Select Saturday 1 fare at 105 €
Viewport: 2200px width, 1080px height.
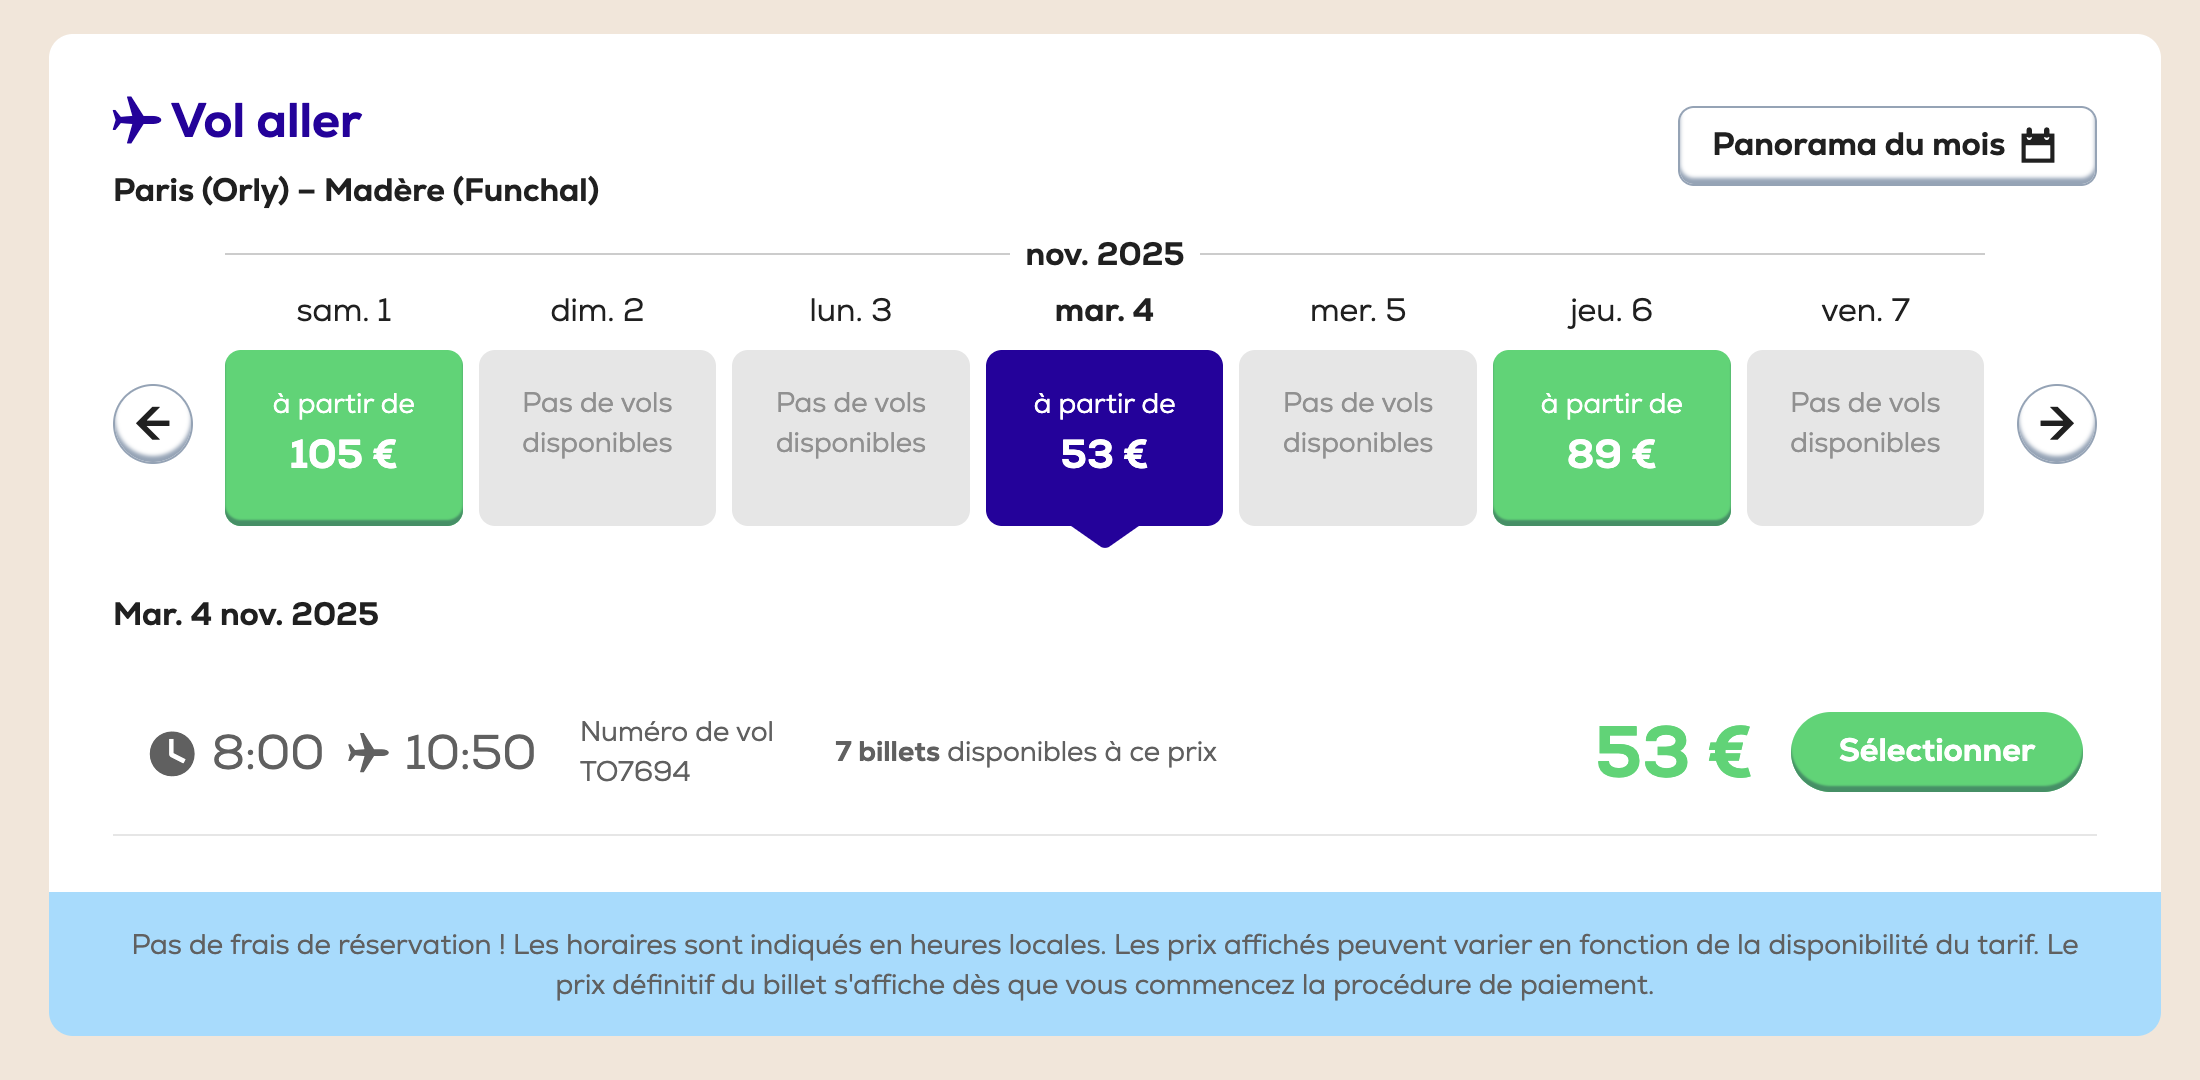click(x=343, y=436)
